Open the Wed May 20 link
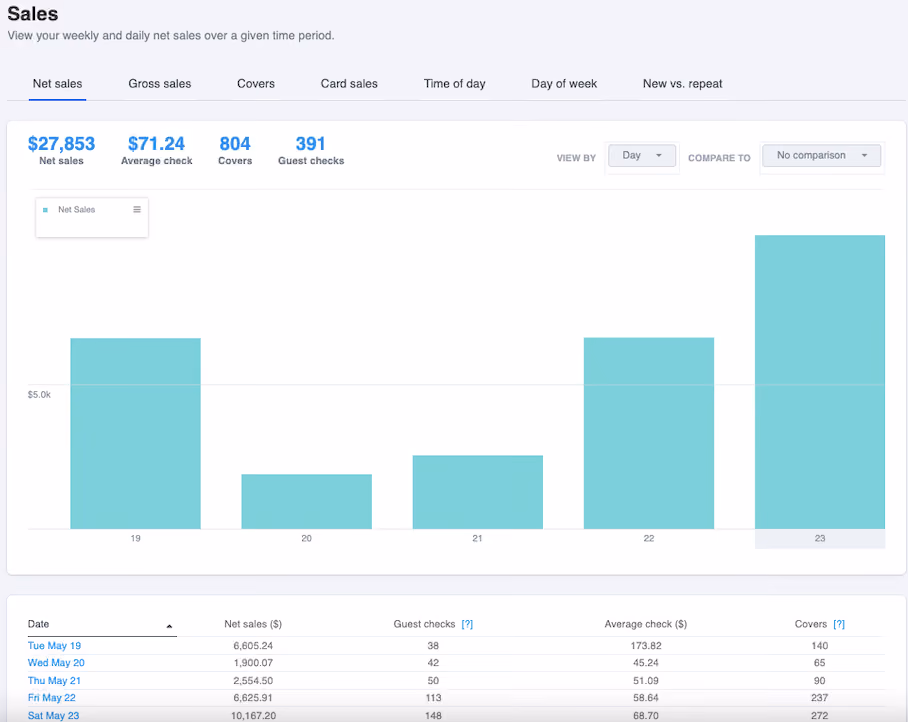Screen dimensions: 908x722 (56, 663)
